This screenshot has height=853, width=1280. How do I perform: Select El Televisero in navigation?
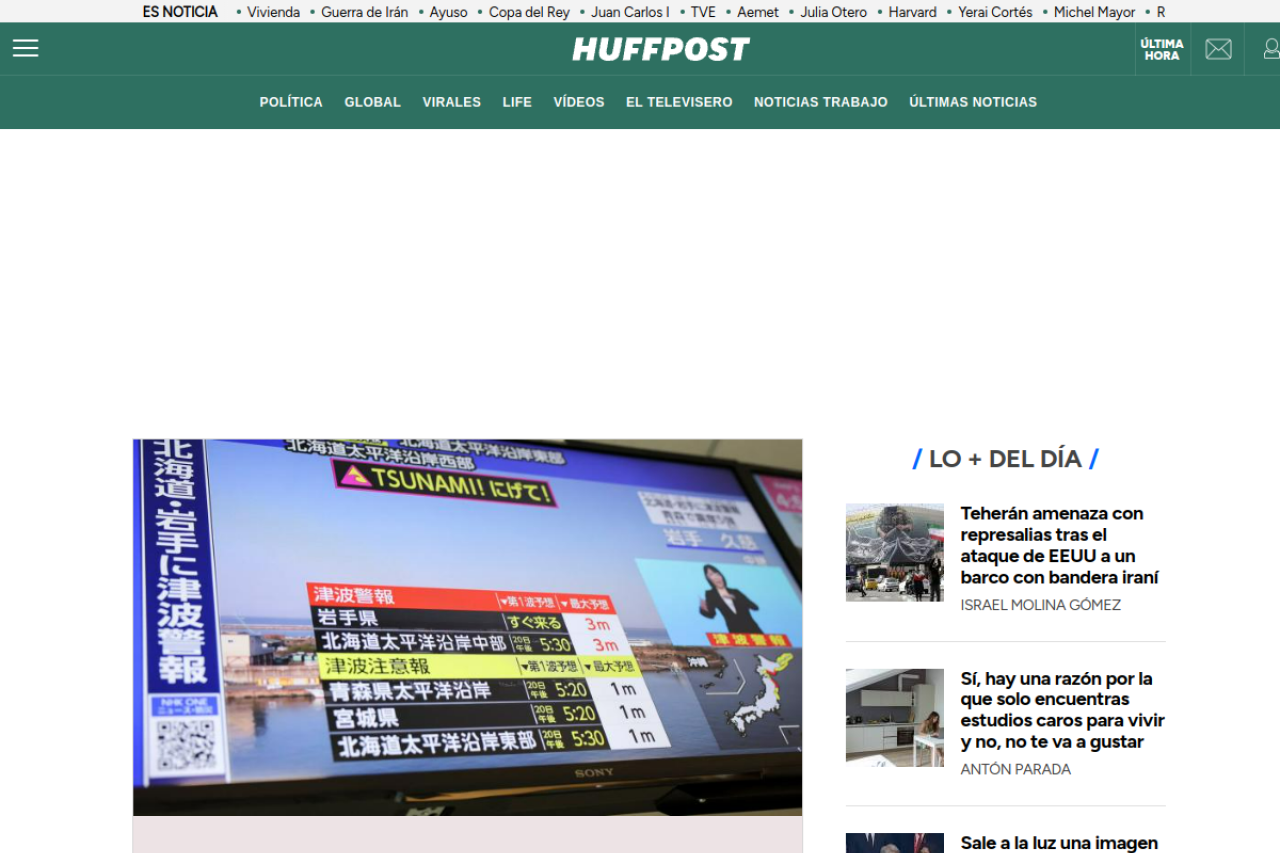pos(679,102)
